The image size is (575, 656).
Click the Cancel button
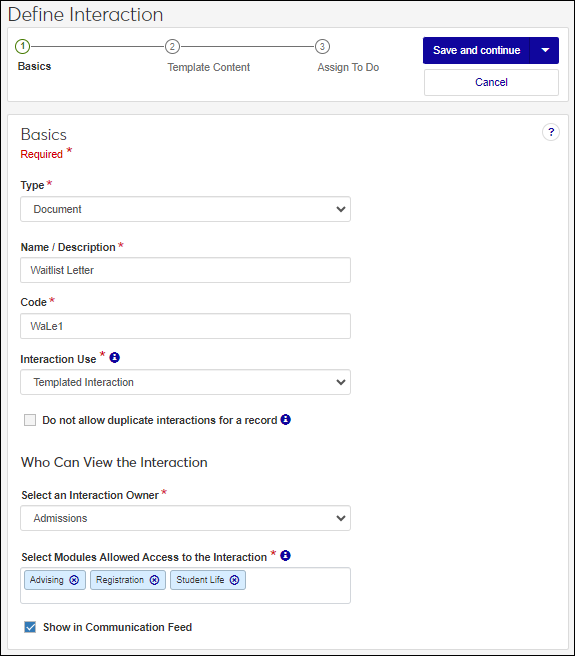click(x=491, y=82)
